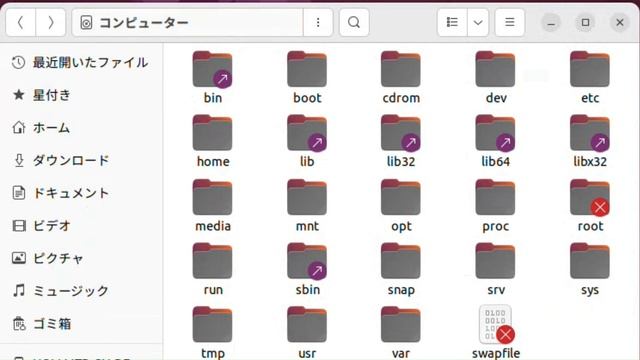Select the mnt folder icon
Image resolution: width=640 pixels, height=360 pixels.
tap(307, 198)
